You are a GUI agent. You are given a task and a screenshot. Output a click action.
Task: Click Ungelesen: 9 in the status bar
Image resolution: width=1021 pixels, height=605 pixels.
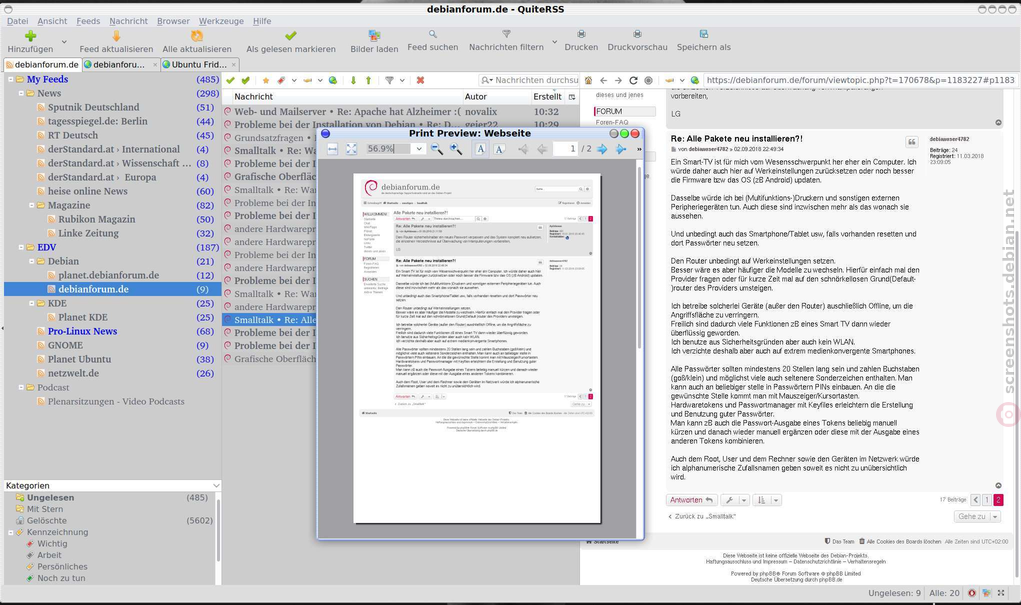(894, 593)
